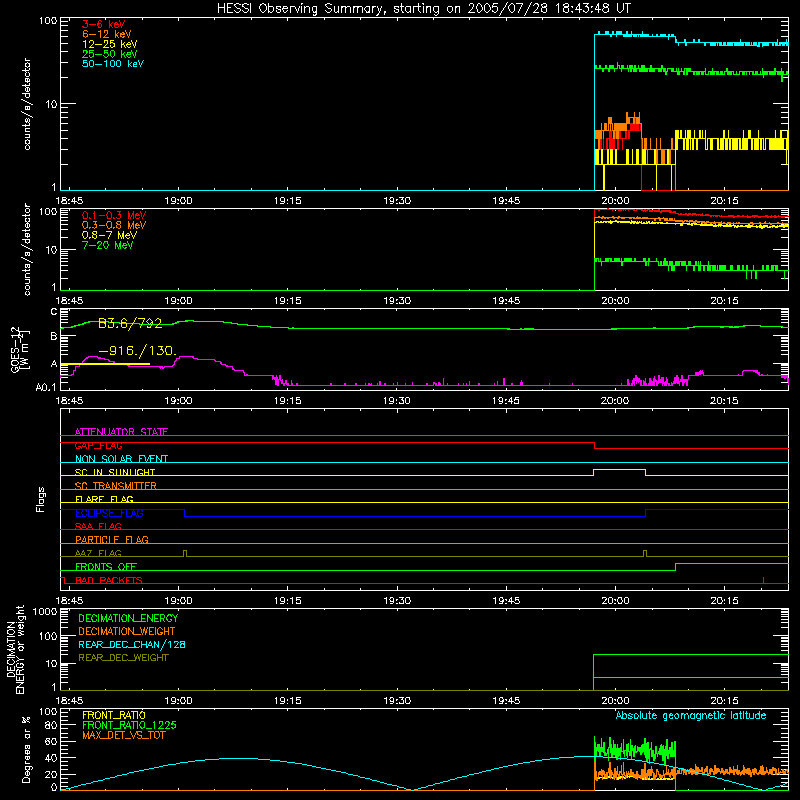Image resolution: width=800 pixels, height=800 pixels.
Task: Select the PARTICLE_FLAG label
Action: point(112,539)
